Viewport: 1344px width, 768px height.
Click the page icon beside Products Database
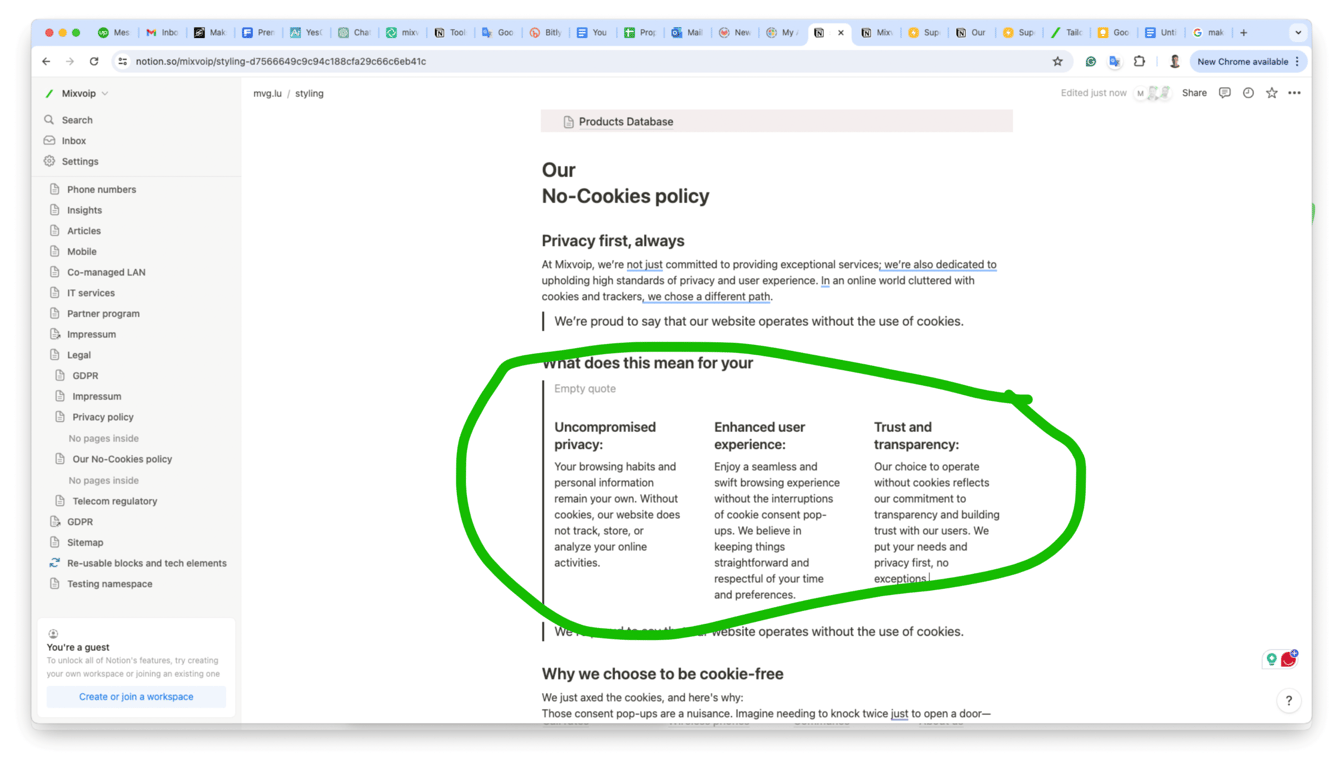568,122
